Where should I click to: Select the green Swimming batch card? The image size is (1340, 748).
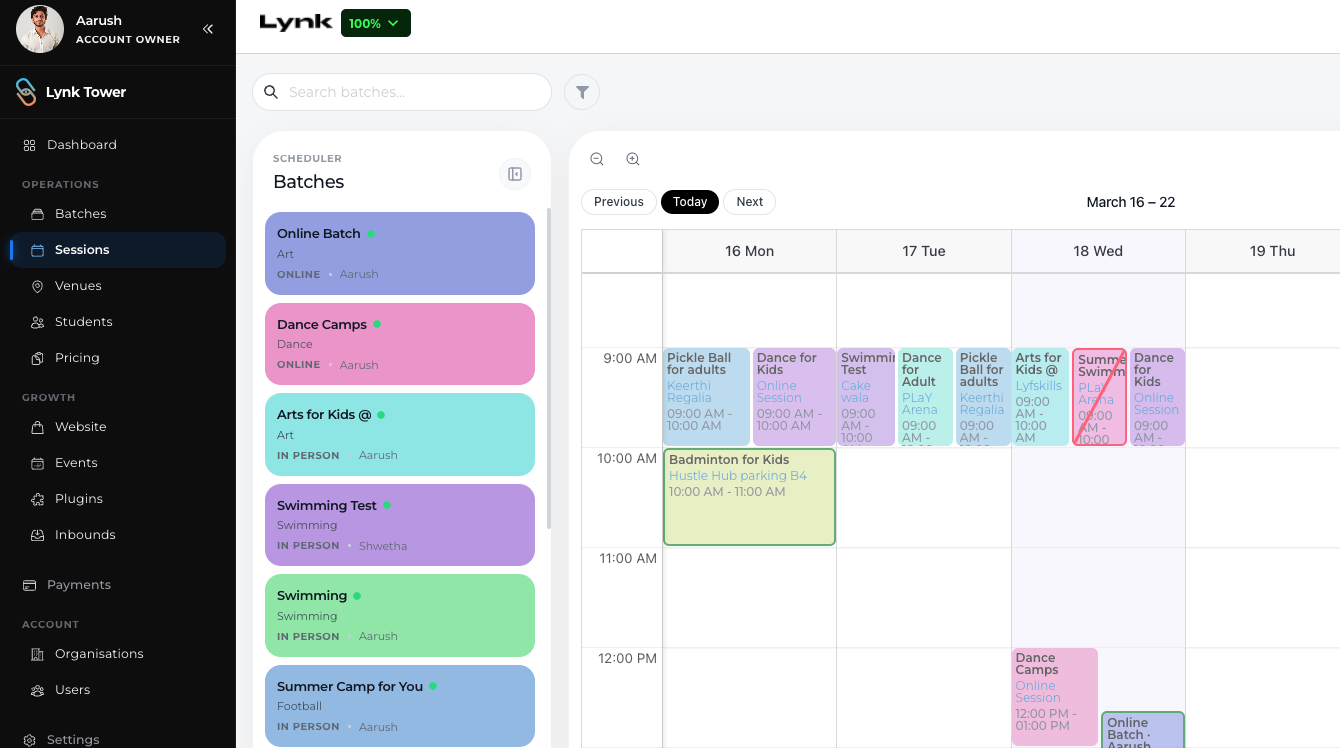click(x=400, y=615)
